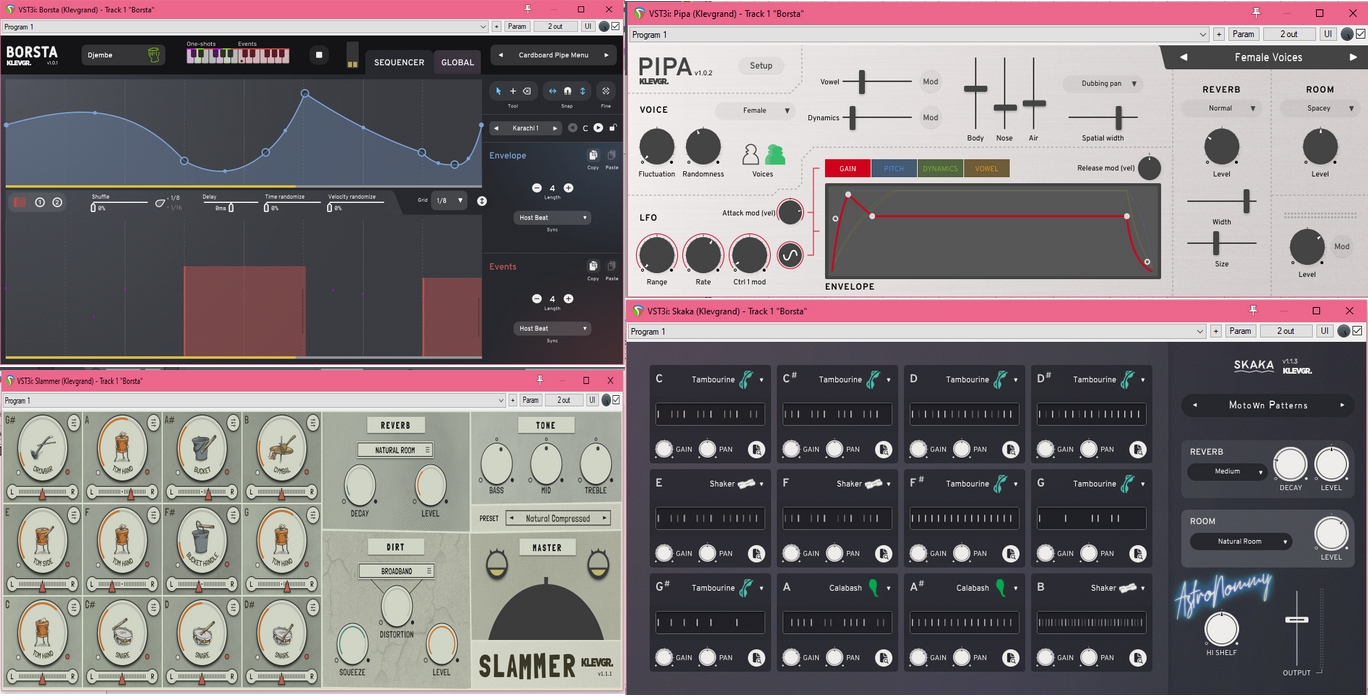Select the green multi-voices icon in Pipa
Image resolution: width=1368 pixels, height=696 pixels.
click(x=775, y=154)
